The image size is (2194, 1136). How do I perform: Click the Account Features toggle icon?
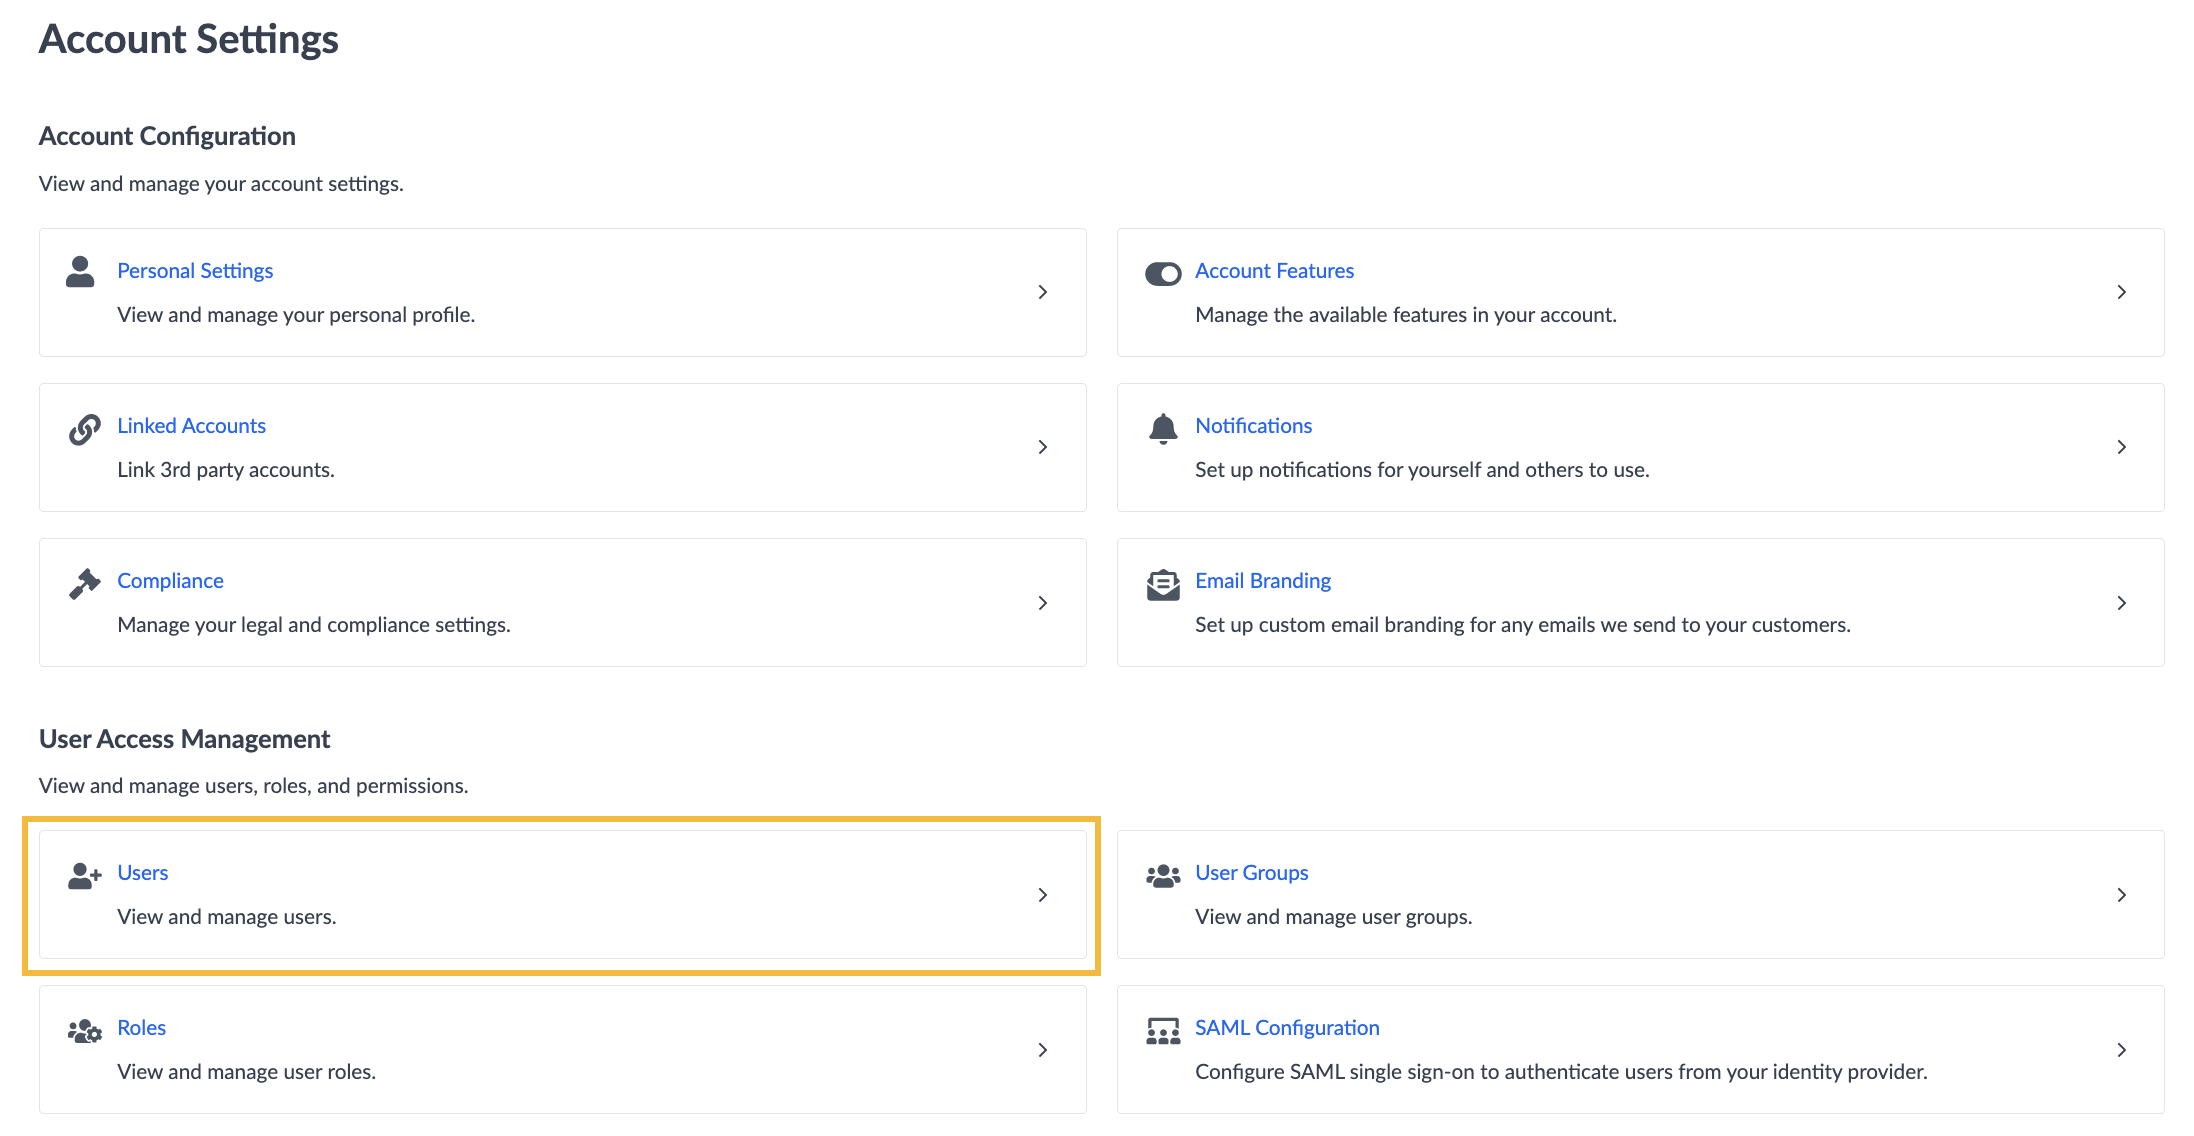click(x=1163, y=274)
